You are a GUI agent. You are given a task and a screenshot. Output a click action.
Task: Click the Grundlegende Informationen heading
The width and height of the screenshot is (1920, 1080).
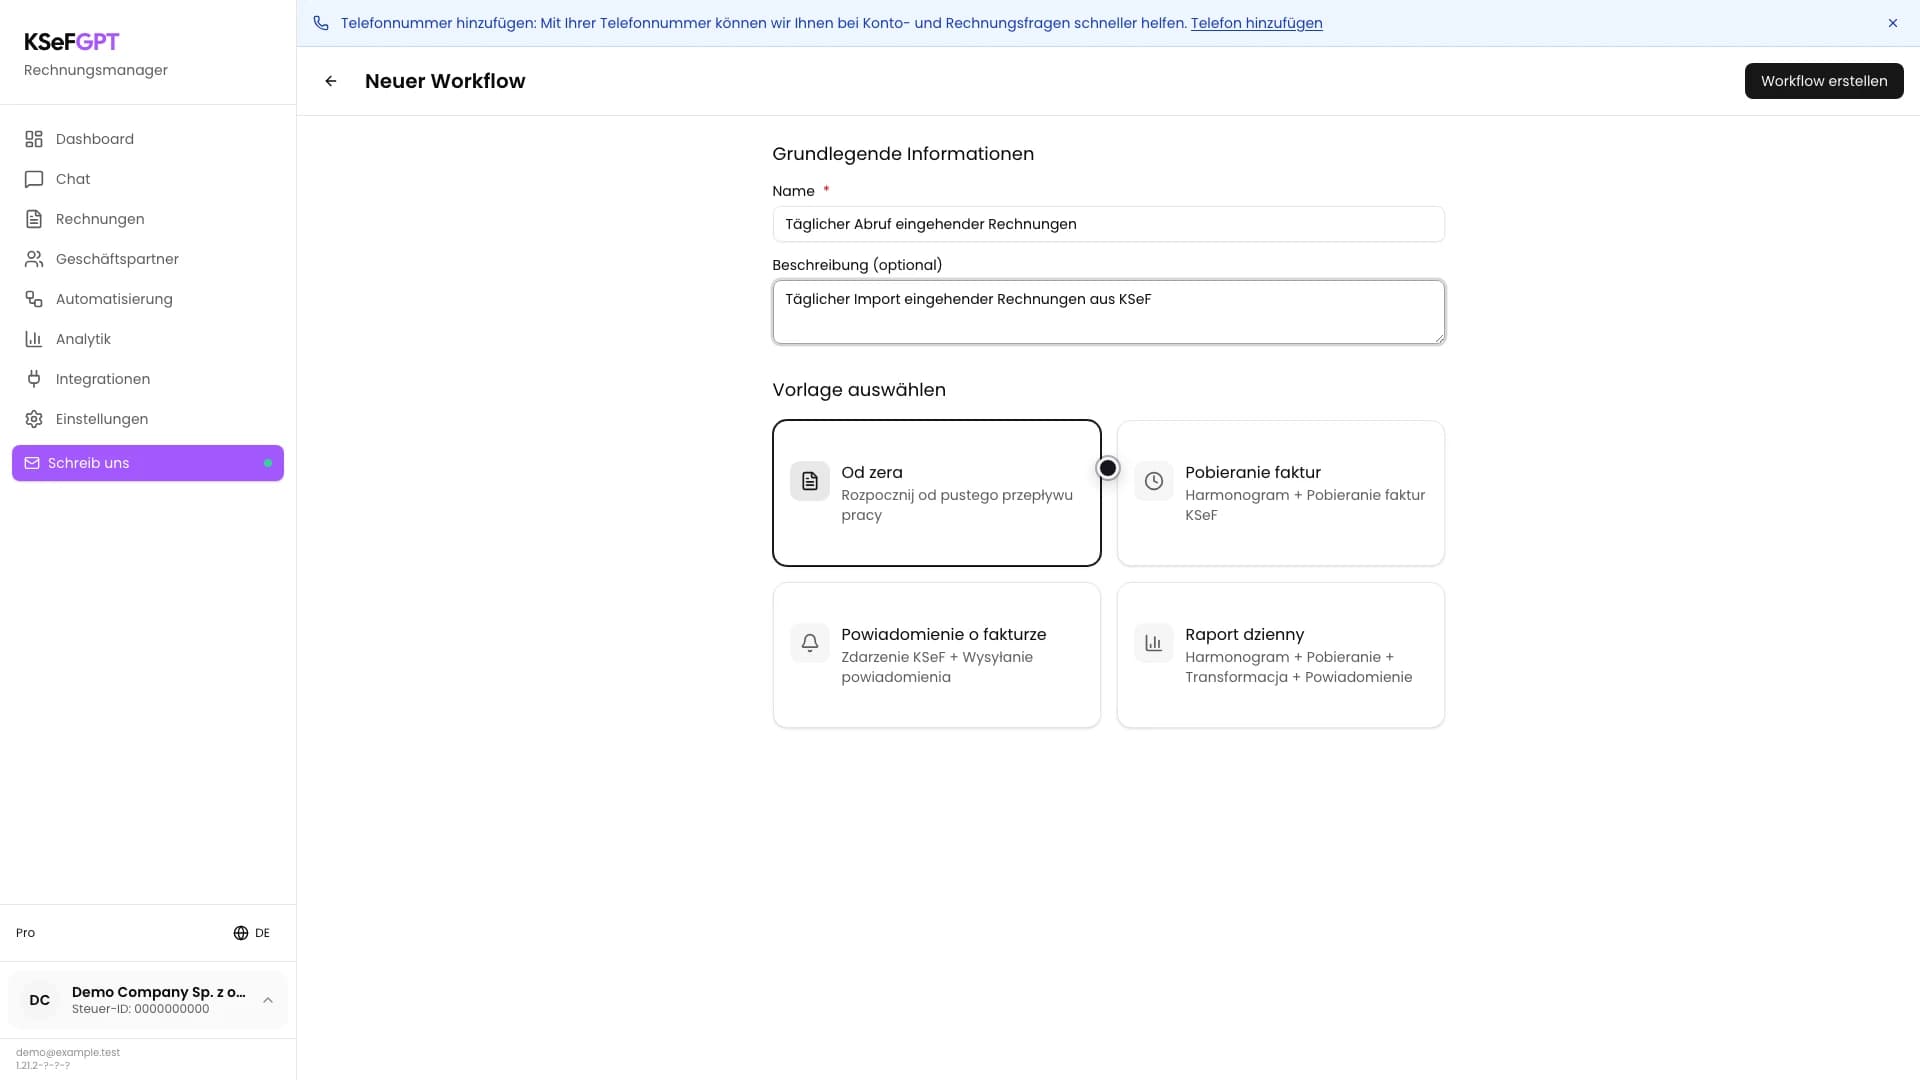pyautogui.click(x=903, y=154)
